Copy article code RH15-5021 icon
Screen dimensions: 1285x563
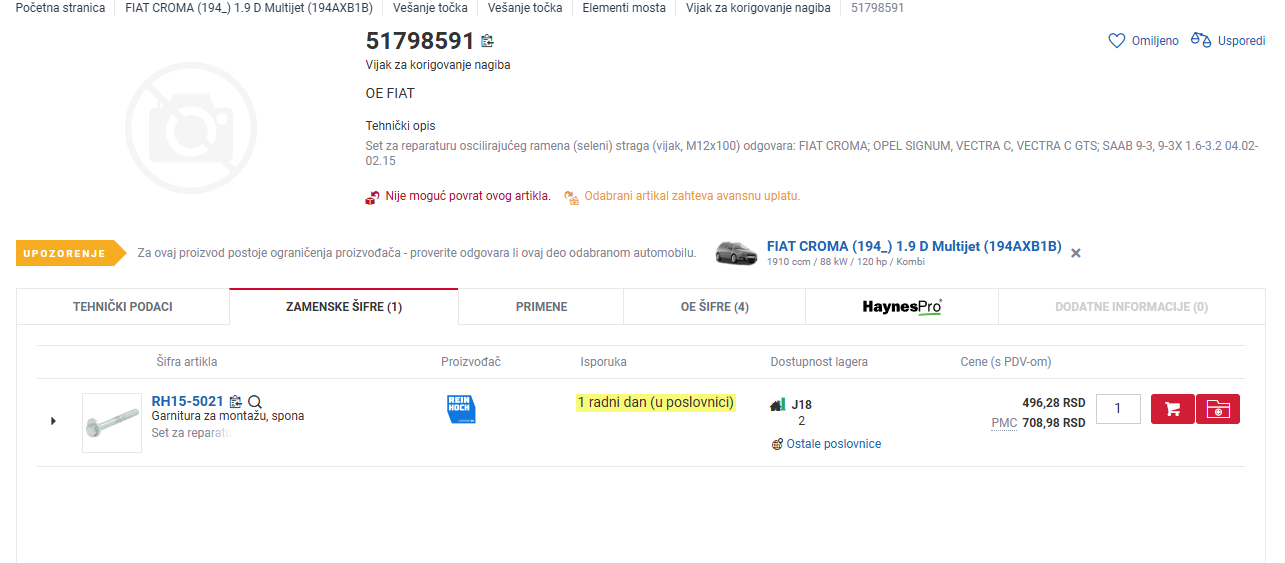coord(236,402)
